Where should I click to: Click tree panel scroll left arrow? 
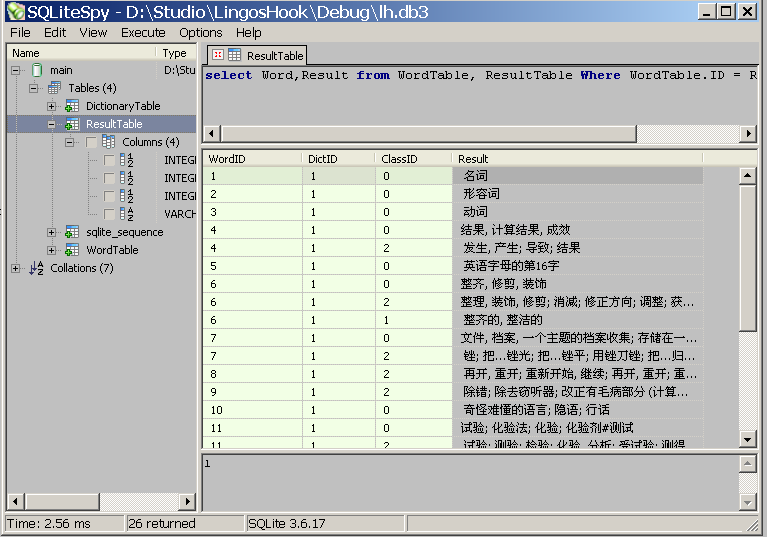(x=16, y=501)
